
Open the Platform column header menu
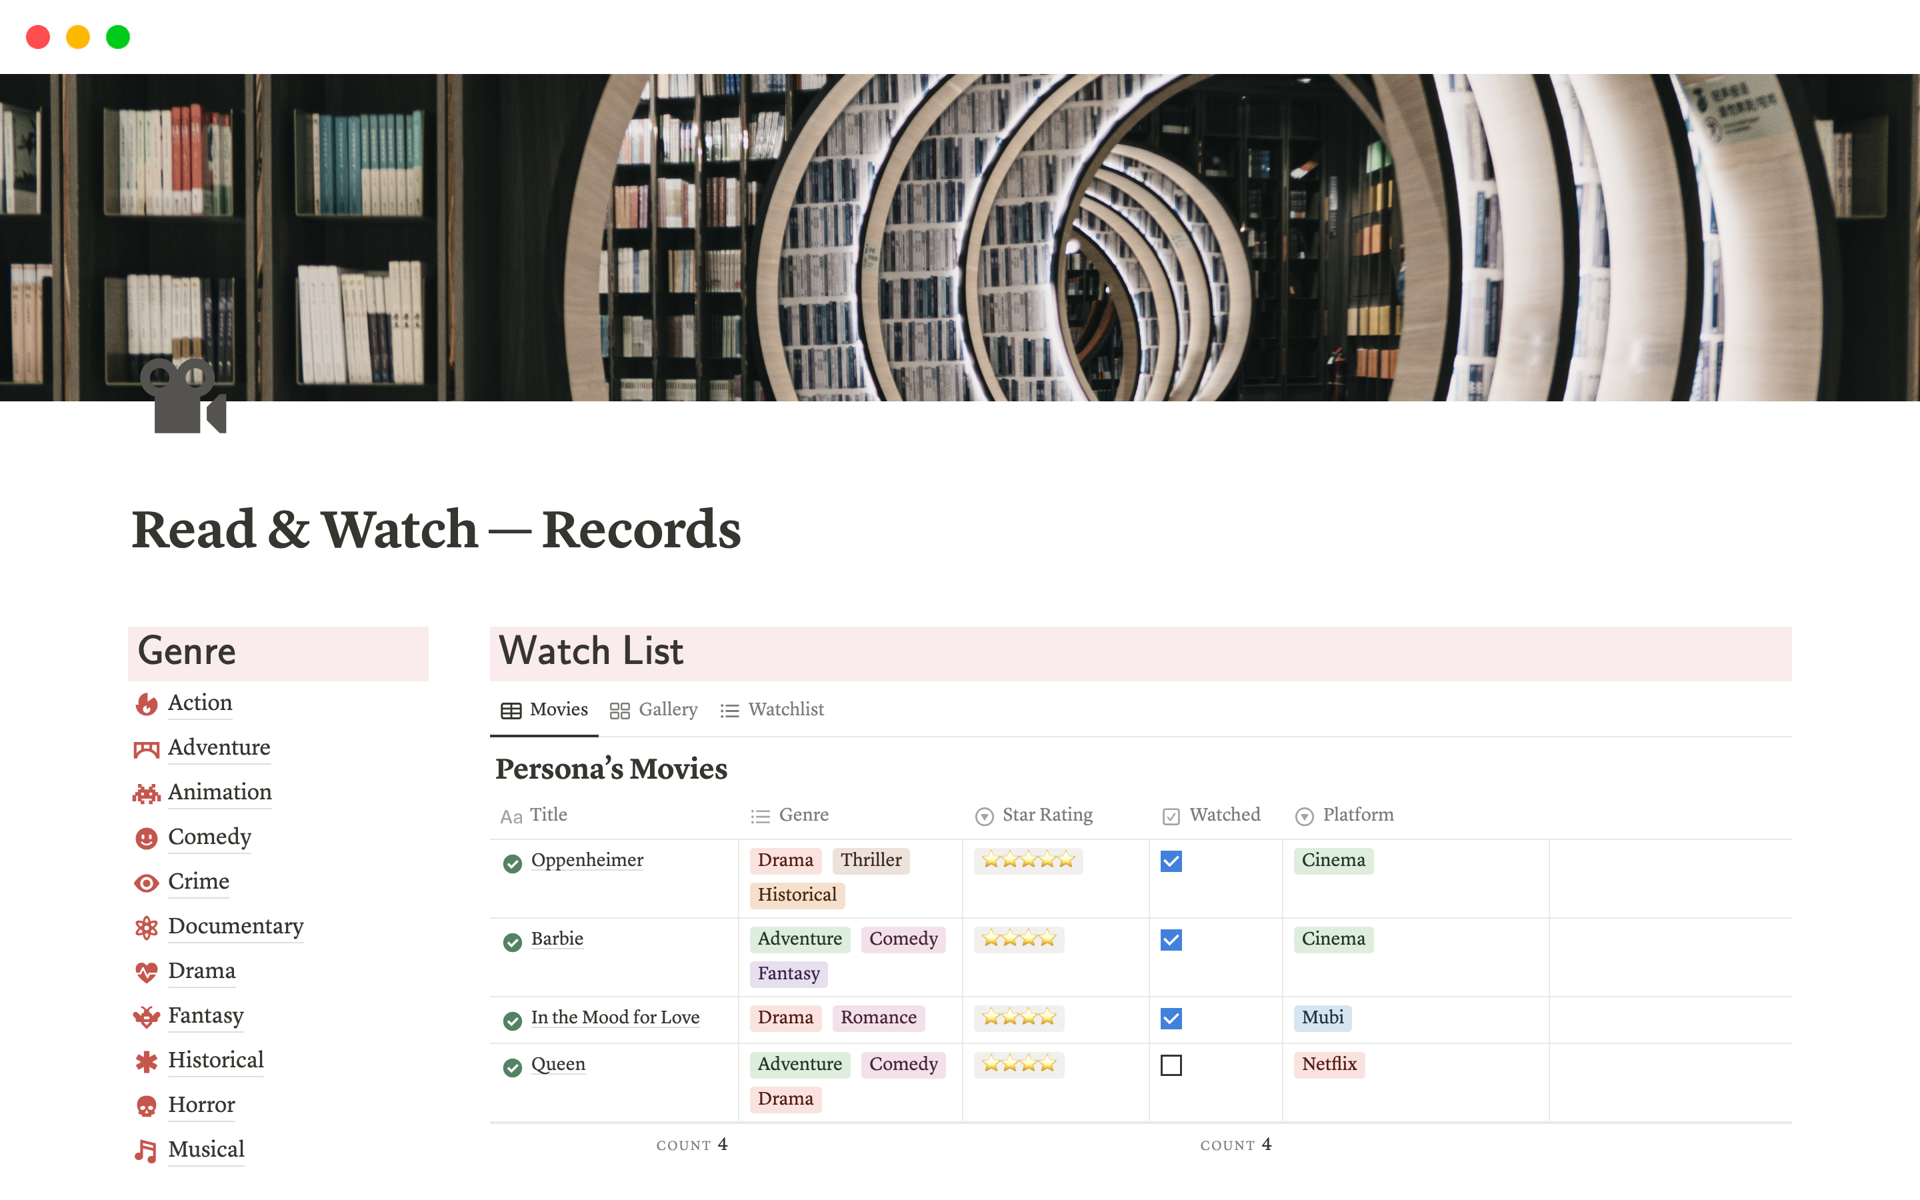point(1358,815)
